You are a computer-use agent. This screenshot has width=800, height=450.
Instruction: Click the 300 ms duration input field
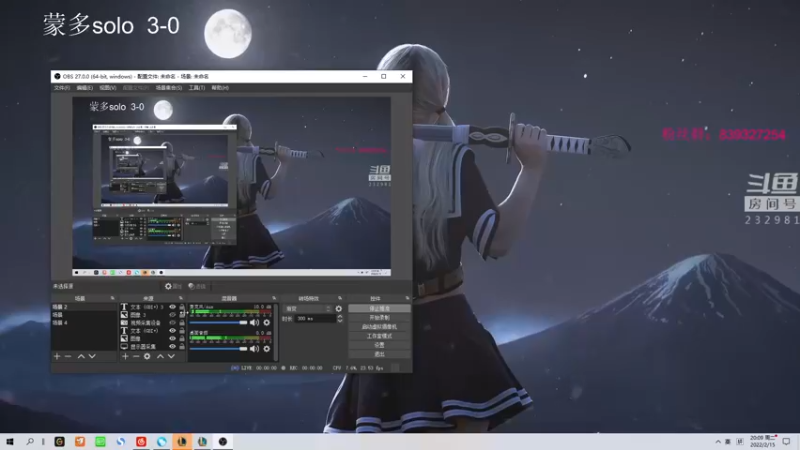click(x=315, y=318)
